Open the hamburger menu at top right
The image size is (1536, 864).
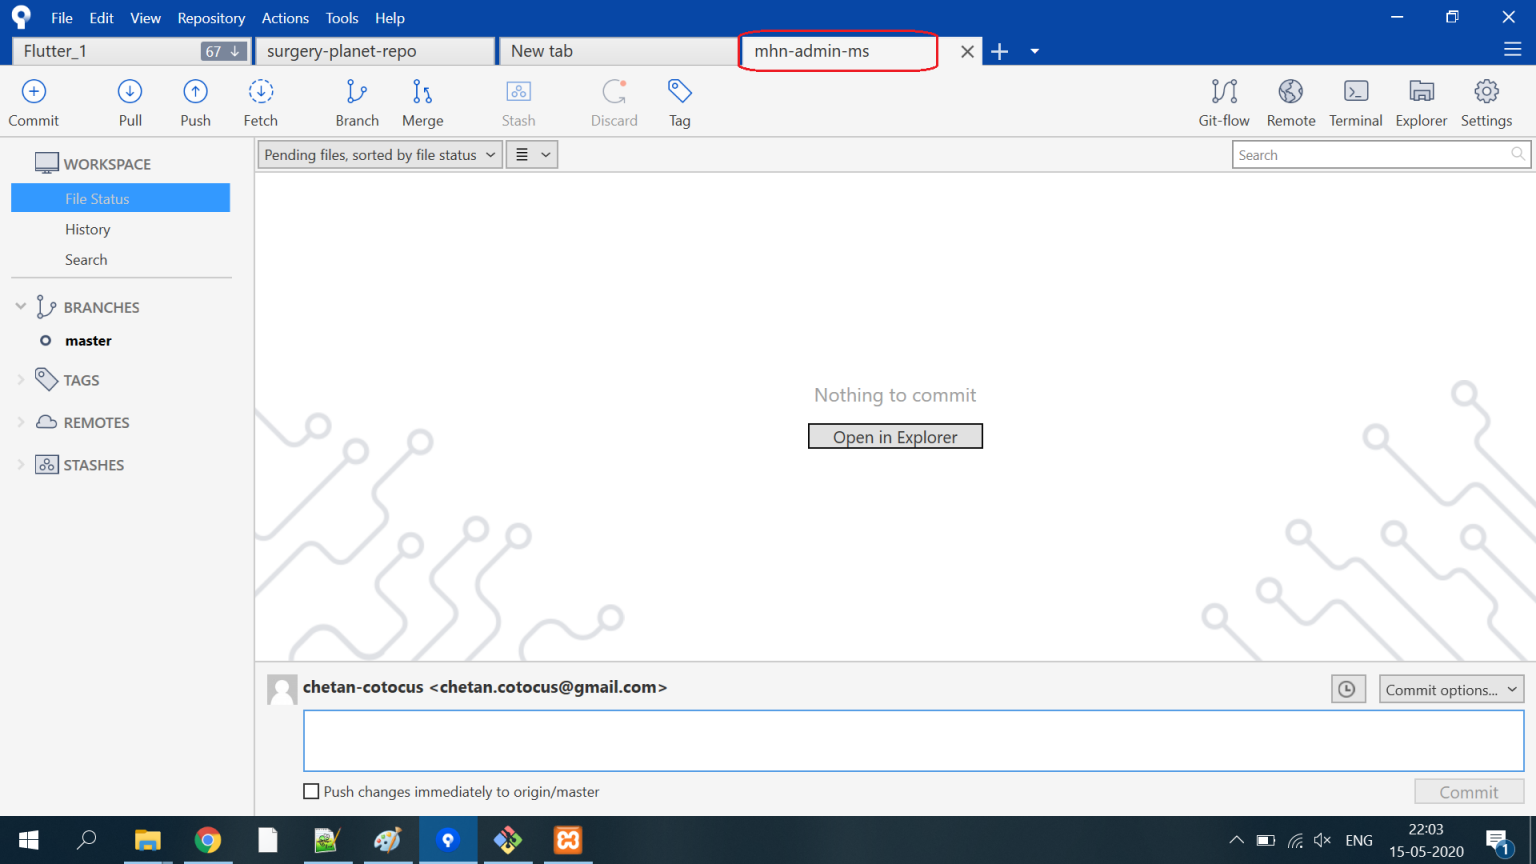1513,49
